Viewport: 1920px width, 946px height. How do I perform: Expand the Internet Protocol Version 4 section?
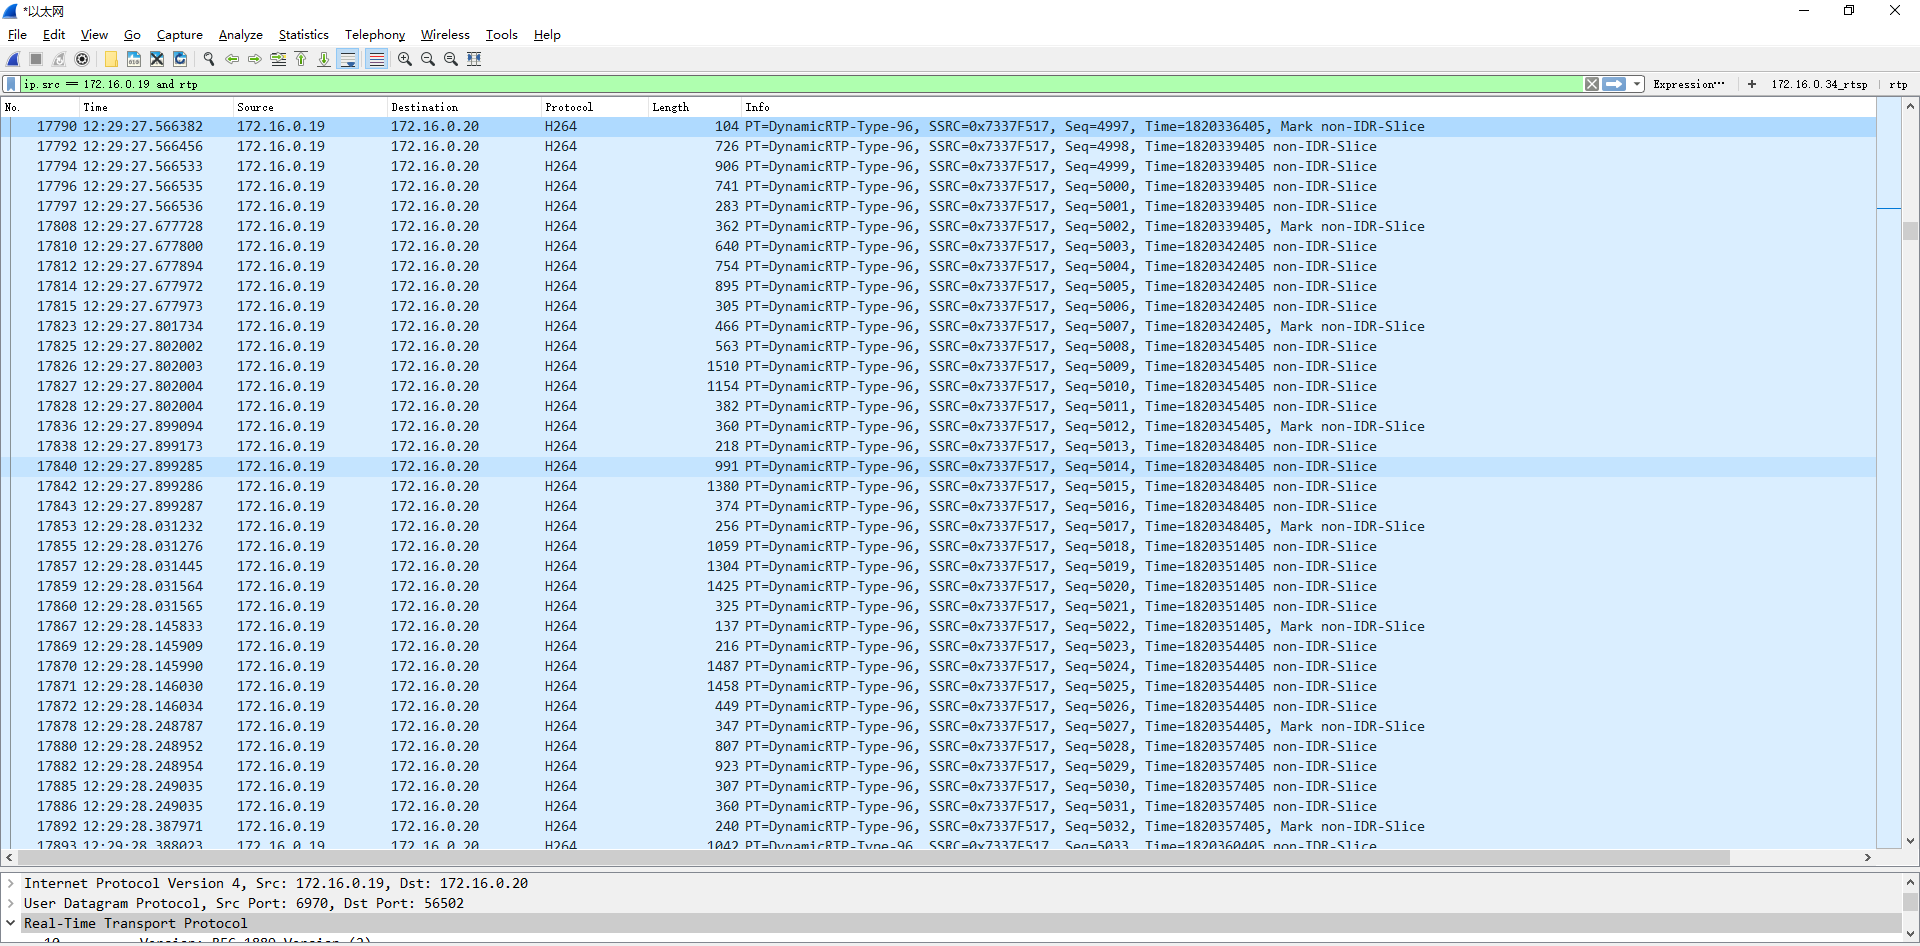(11, 883)
